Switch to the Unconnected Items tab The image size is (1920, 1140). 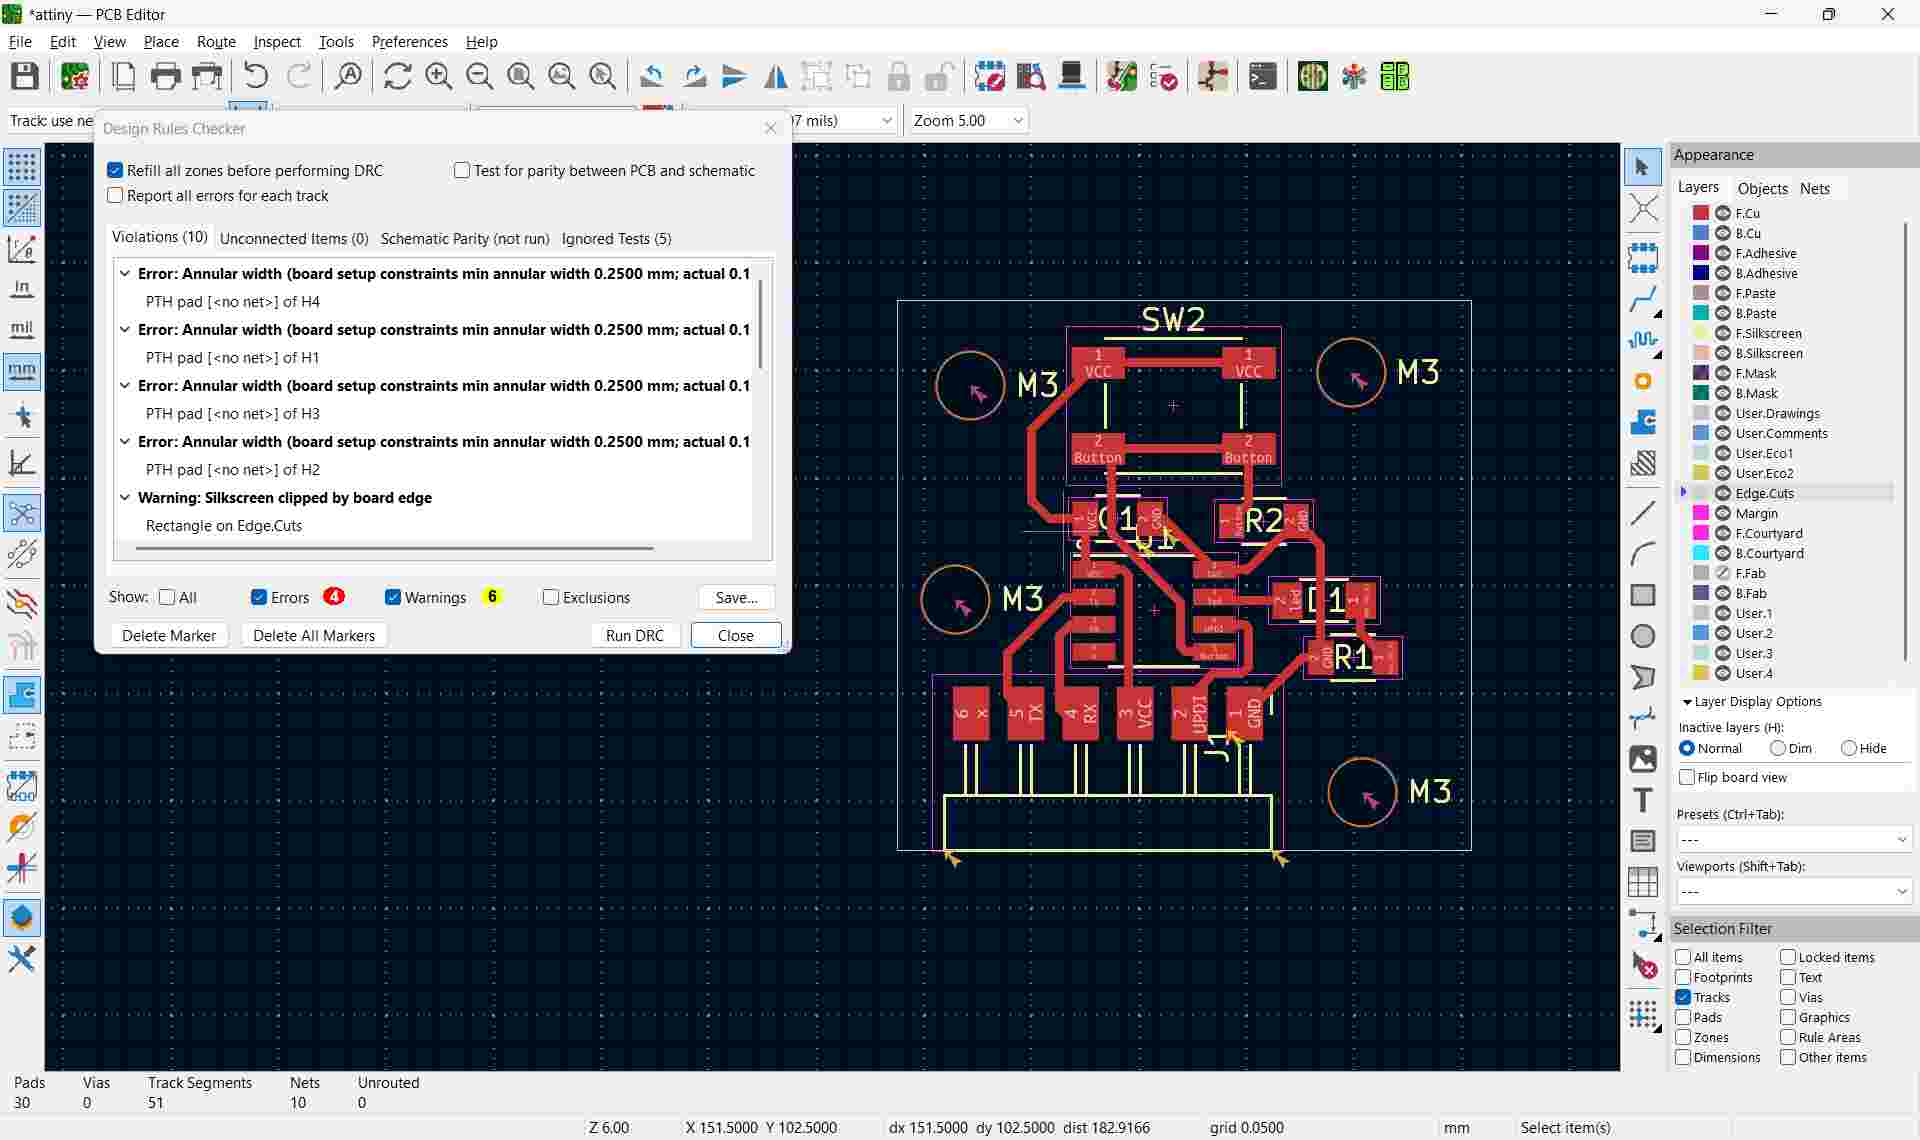tap(294, 238)
